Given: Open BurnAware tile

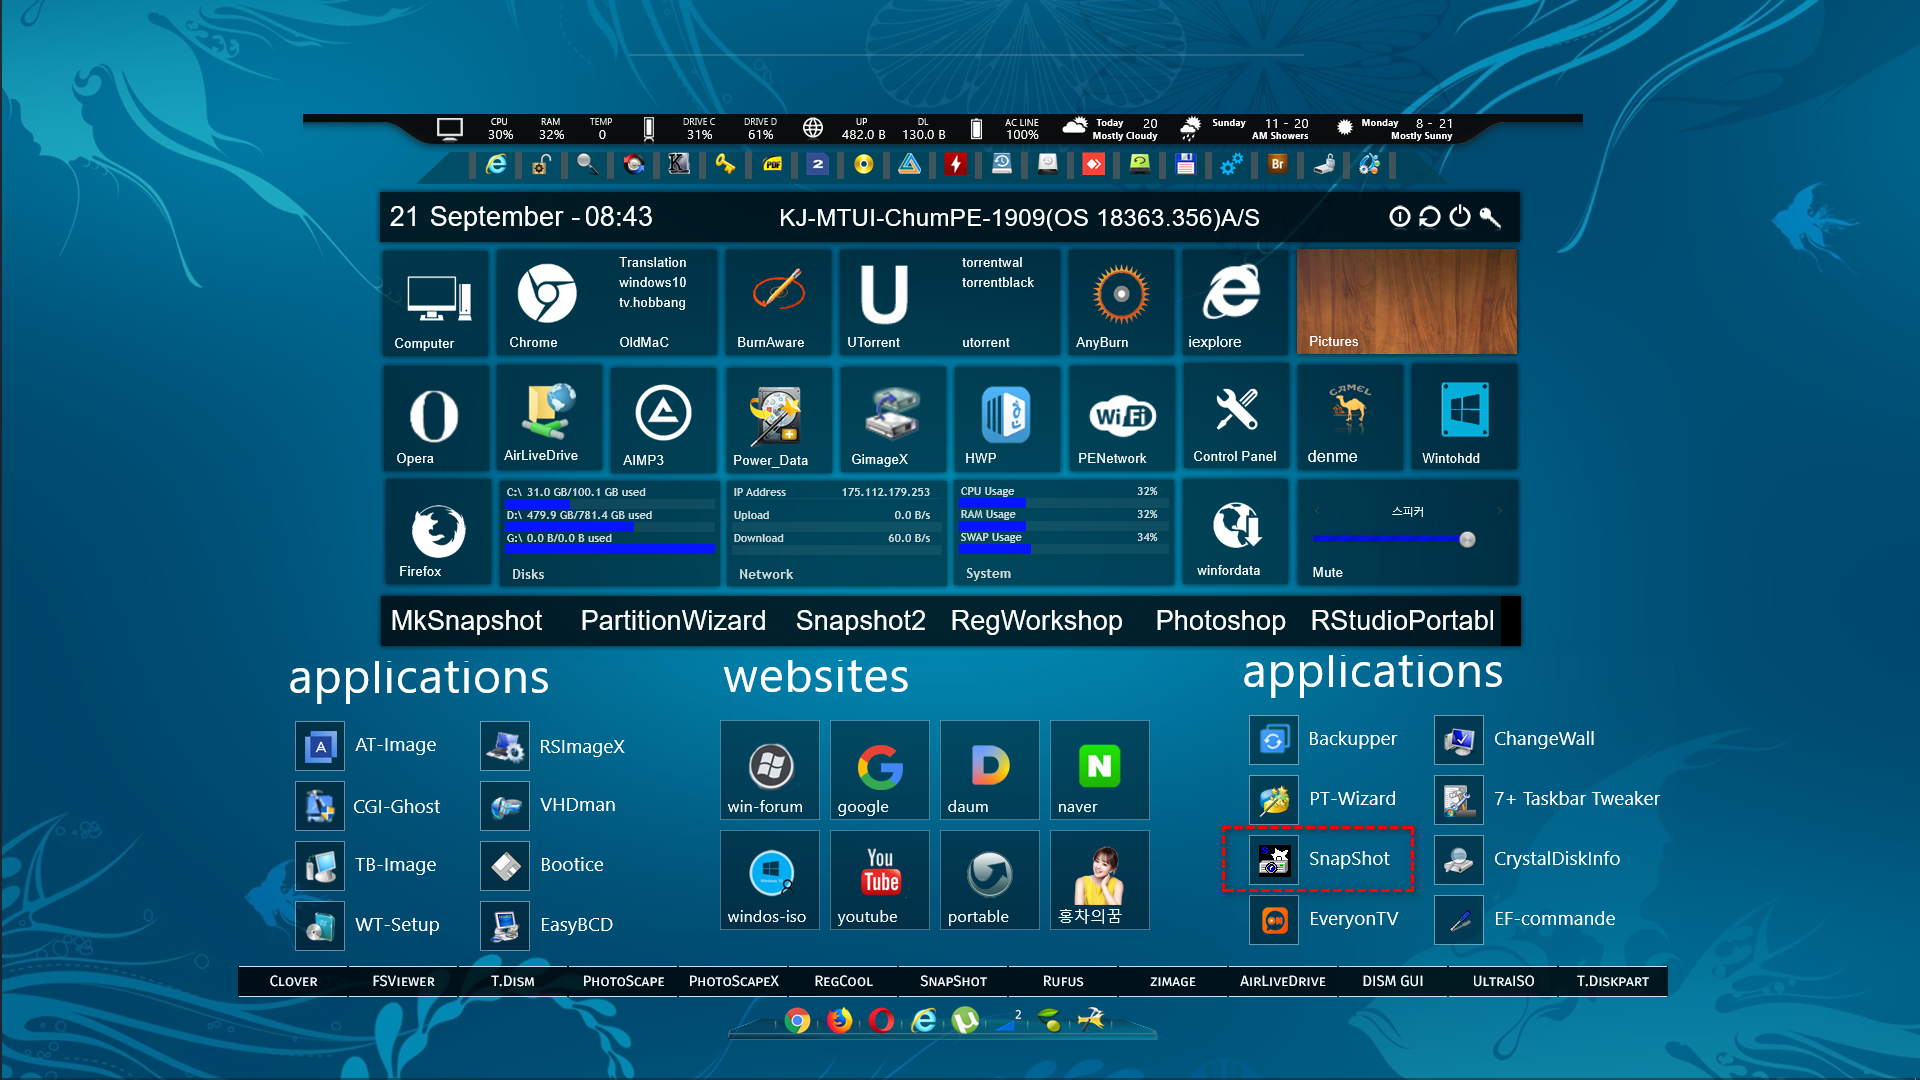Looking at the screenshot, I should point(778,303).
